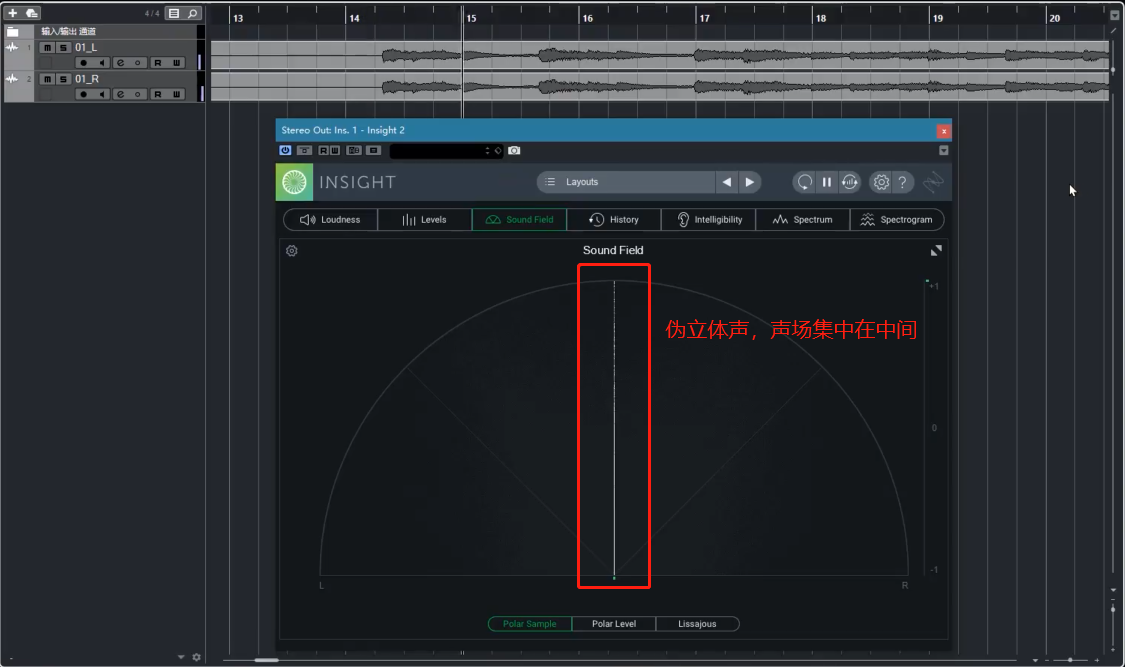1125x667 pixels.
Task: Select Polar Sample view
Action: [529, 624]
